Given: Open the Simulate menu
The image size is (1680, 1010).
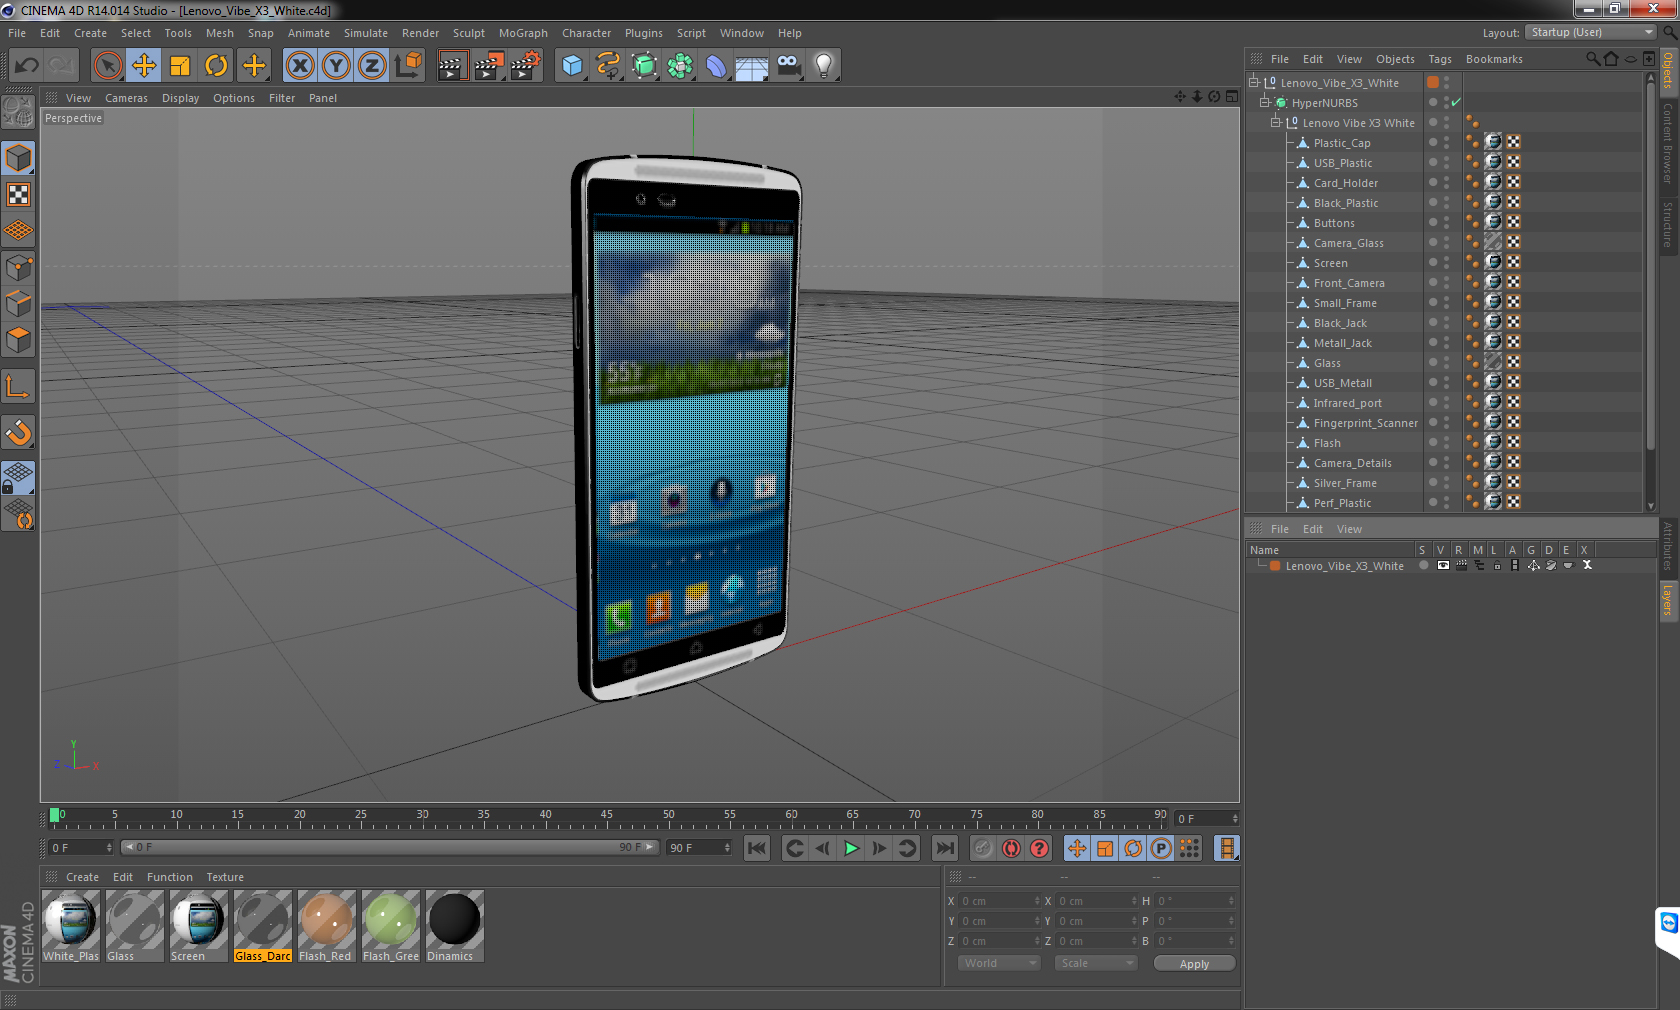Looking at the screenshot, I should click(366, 33).
